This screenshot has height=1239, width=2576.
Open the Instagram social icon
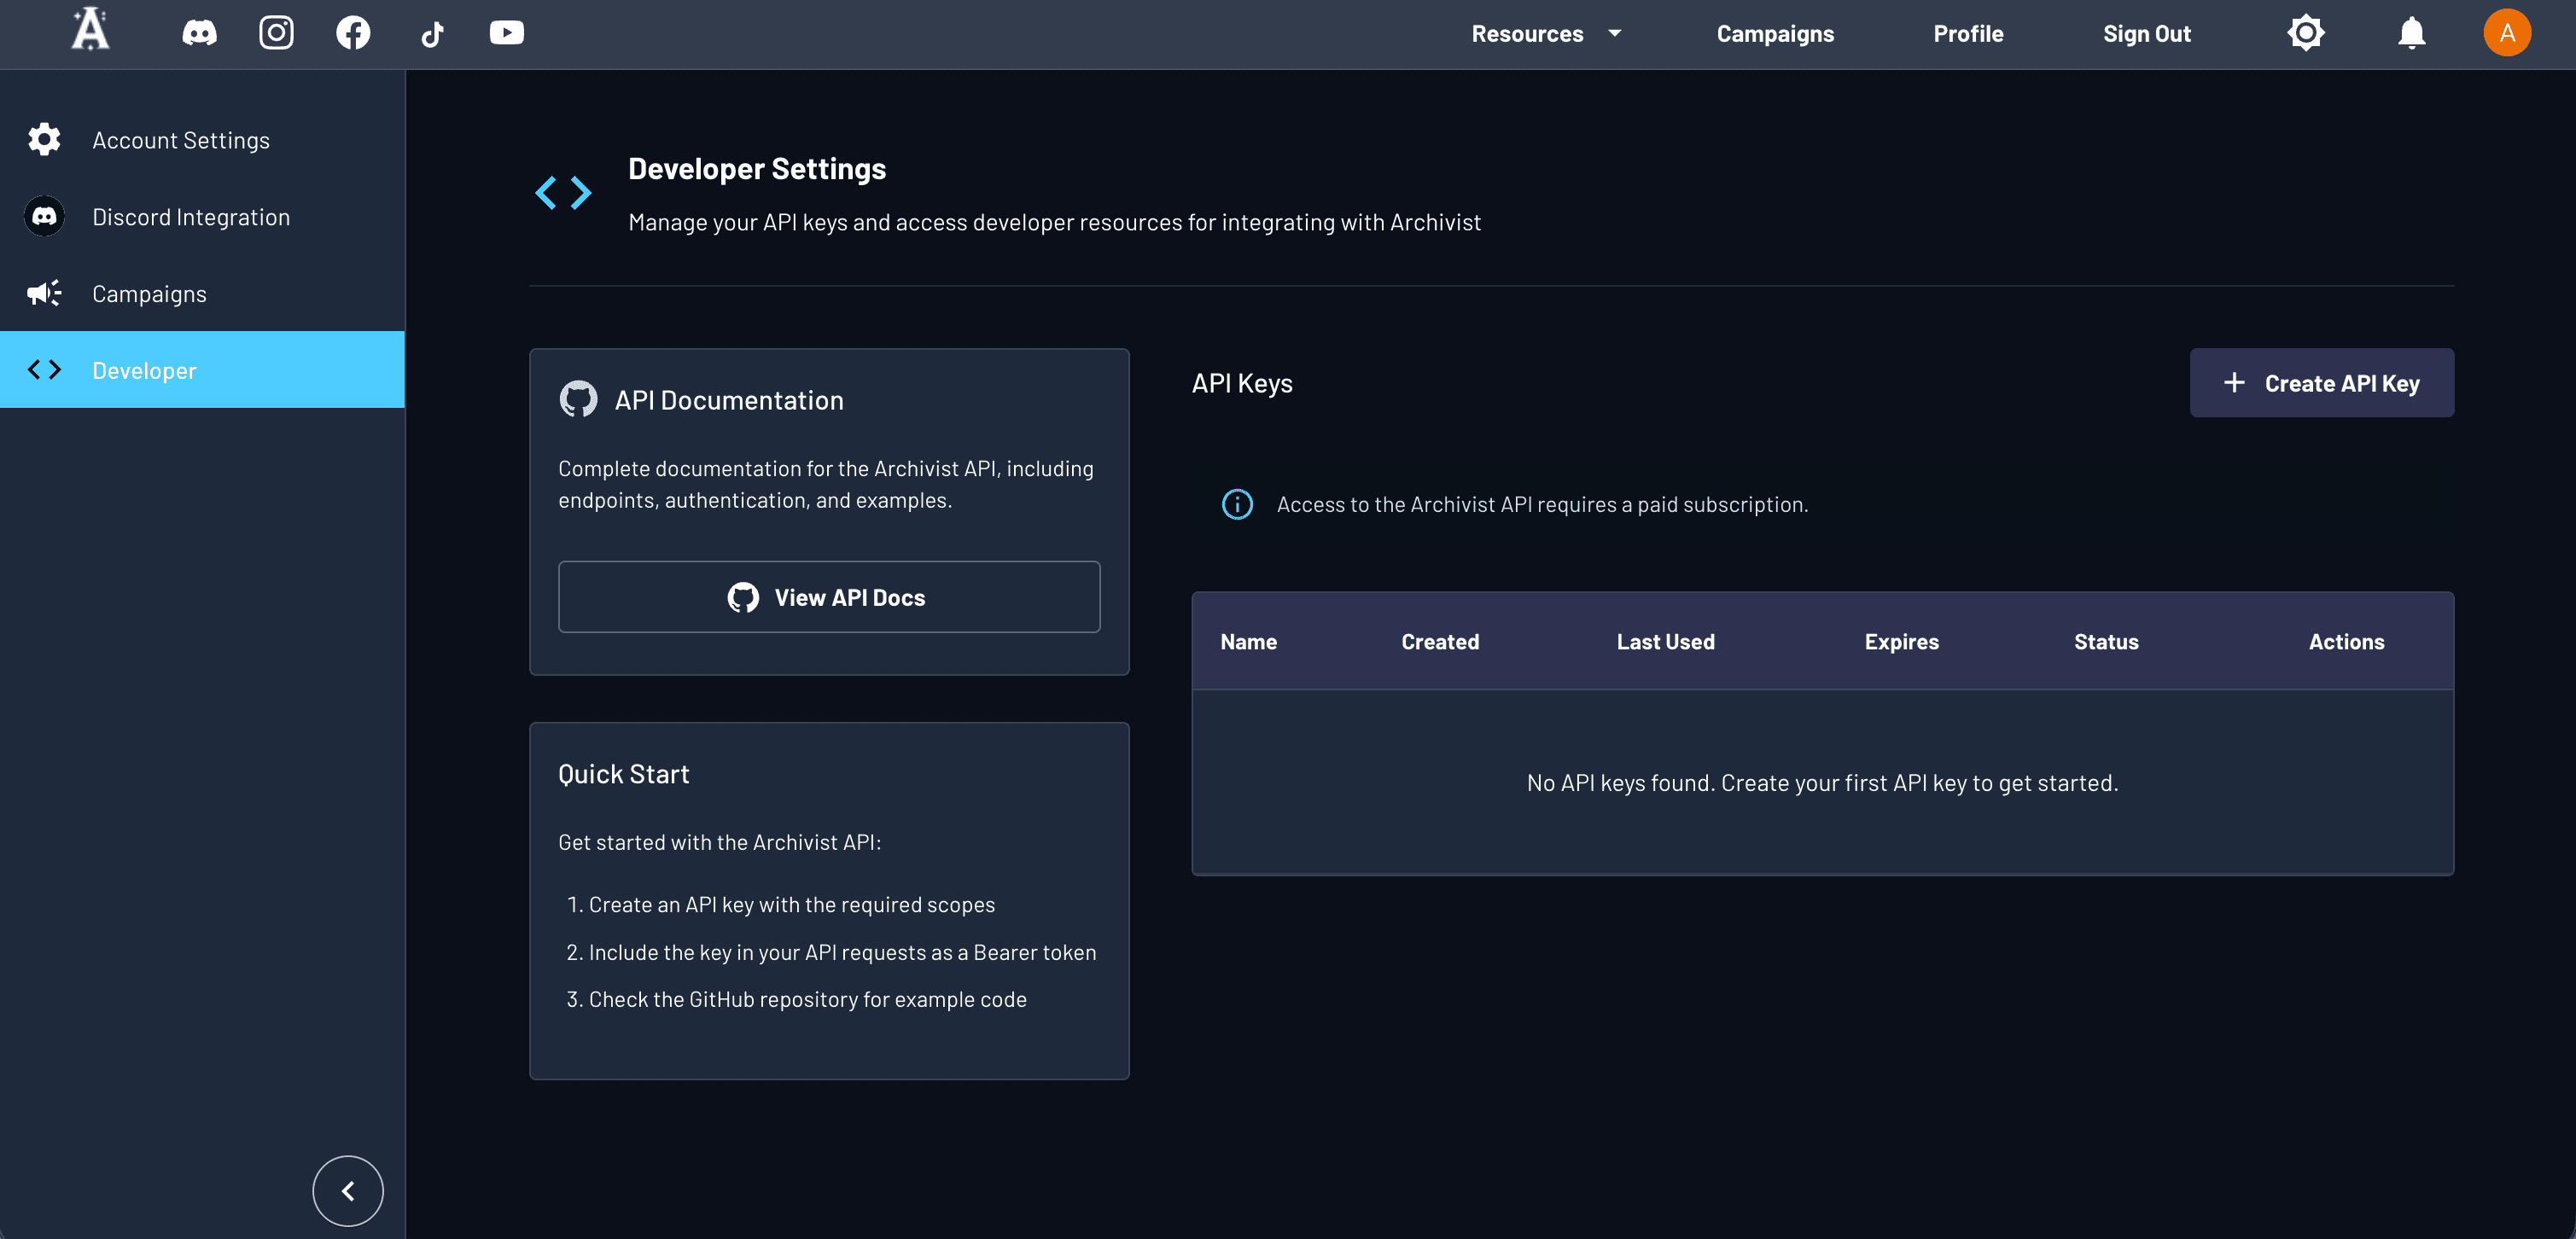(x=276, y=33)
